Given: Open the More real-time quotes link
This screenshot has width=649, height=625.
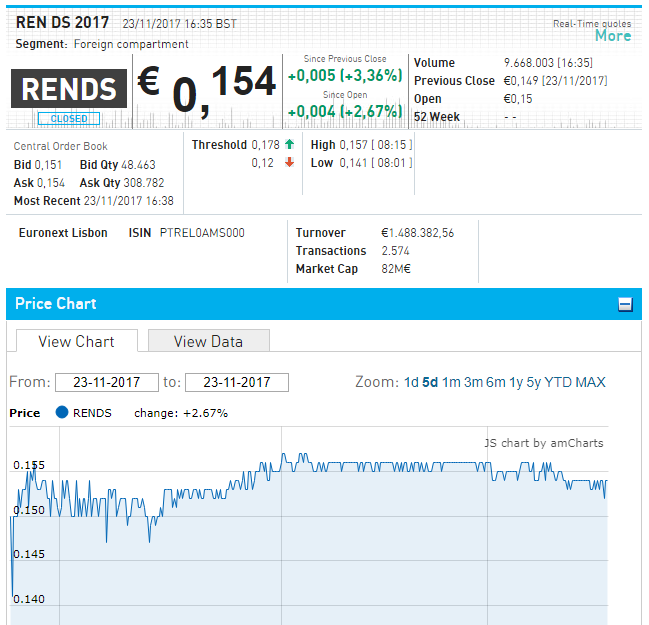Looking at the screenshot, I should 613,36.
